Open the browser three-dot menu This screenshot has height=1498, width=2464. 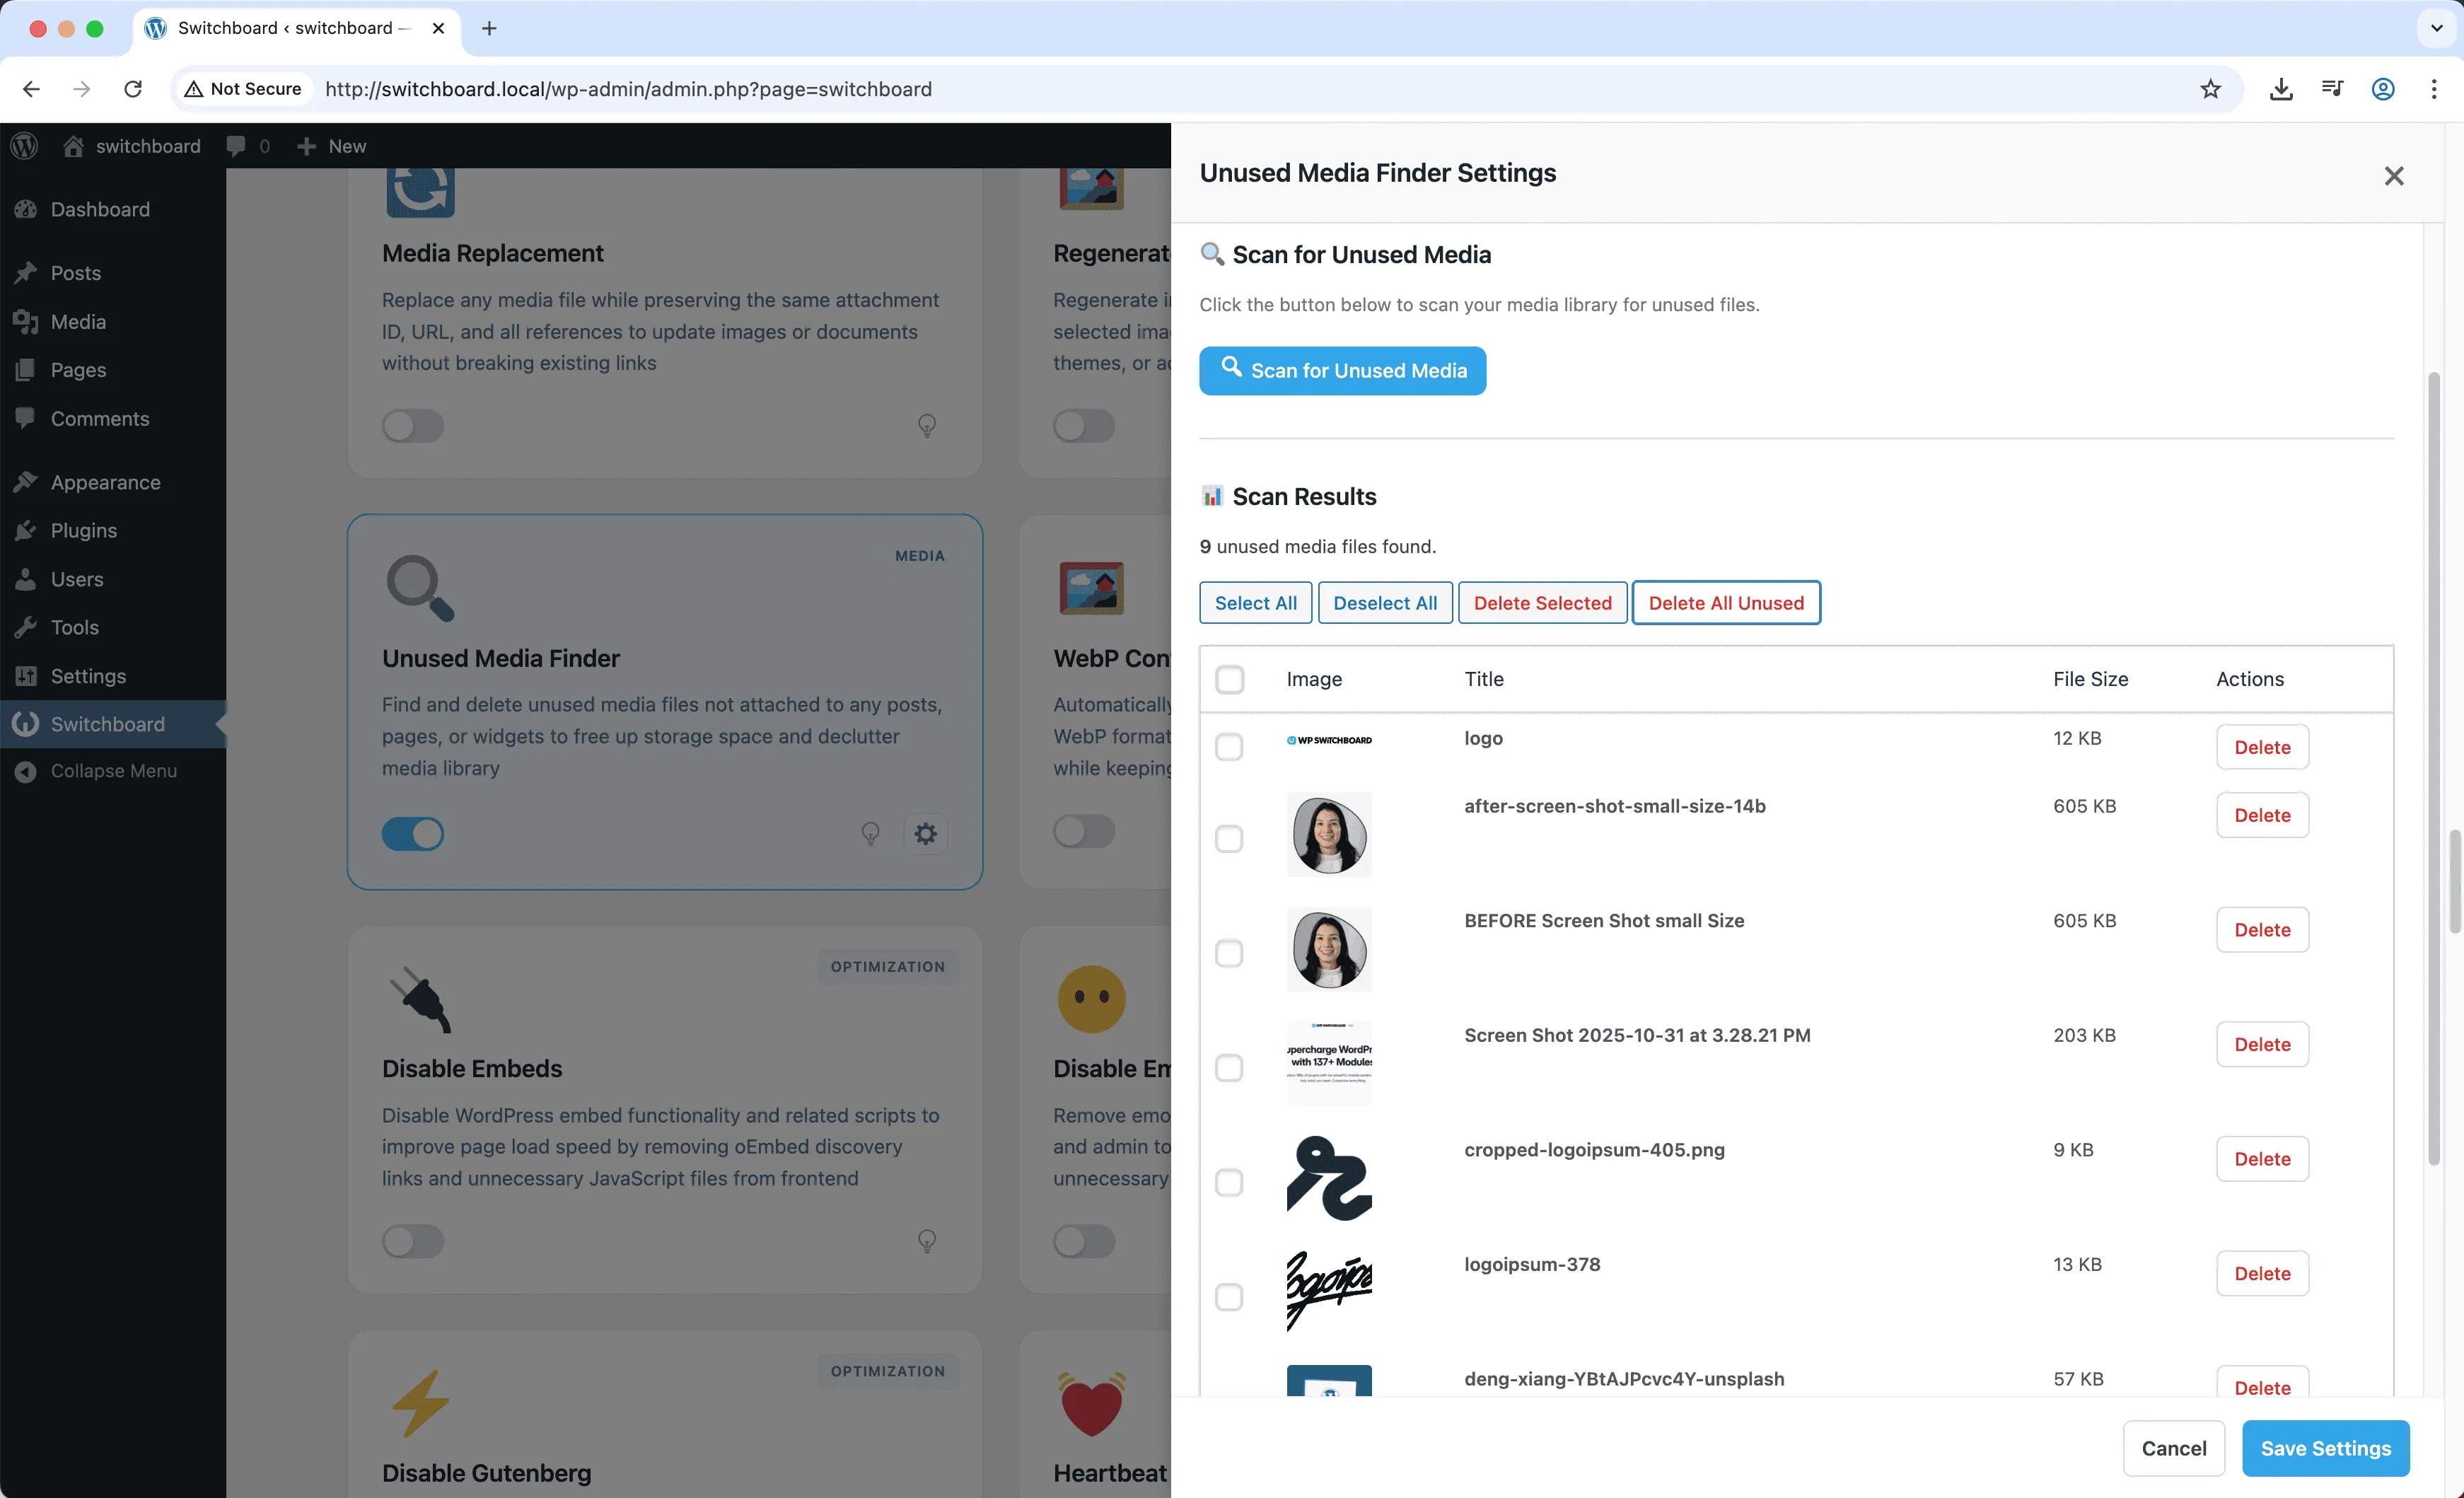[2434, 89]
